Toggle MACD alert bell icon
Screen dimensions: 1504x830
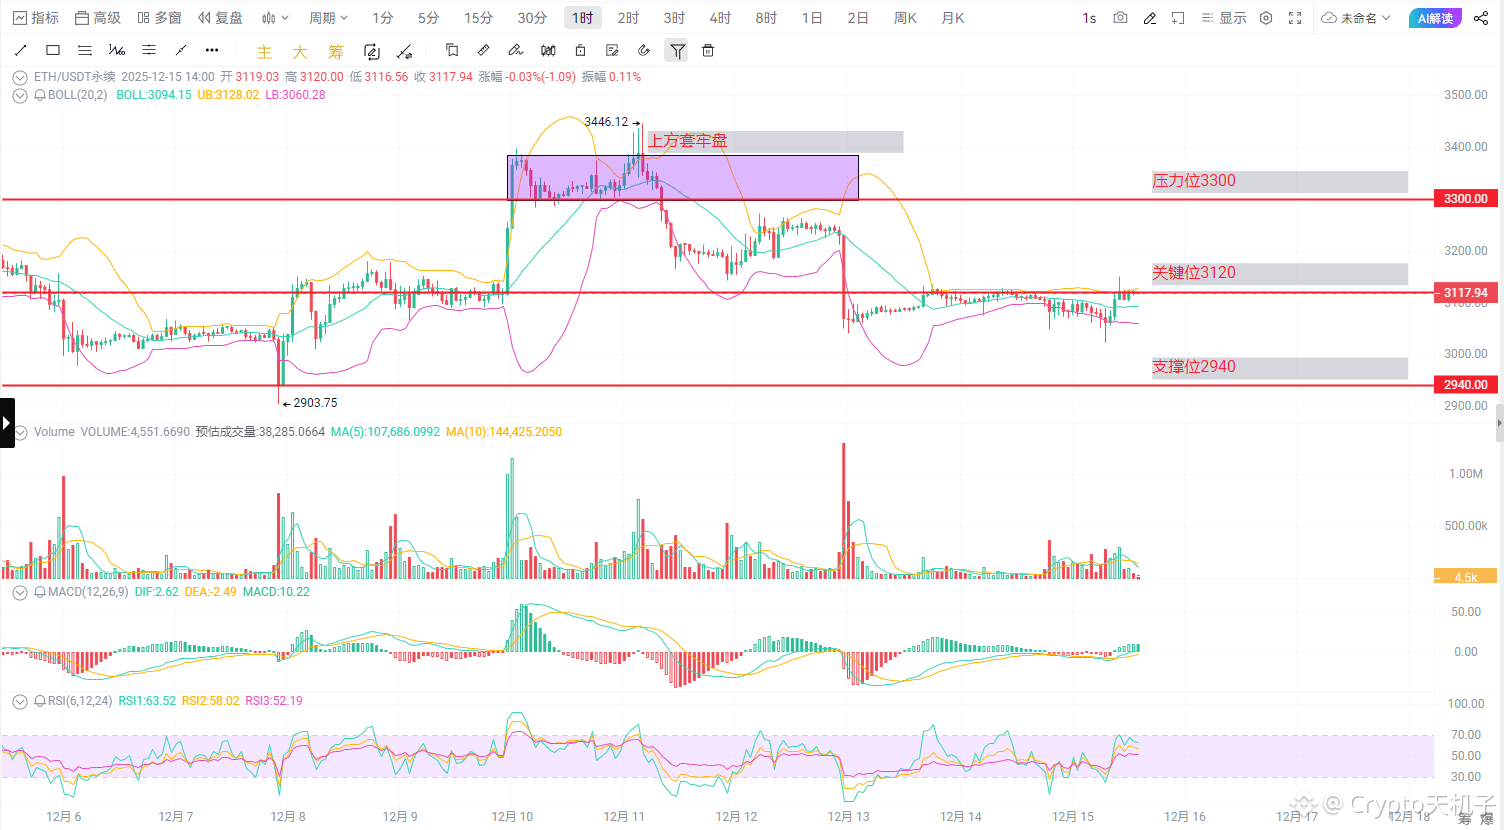(40, 592)
